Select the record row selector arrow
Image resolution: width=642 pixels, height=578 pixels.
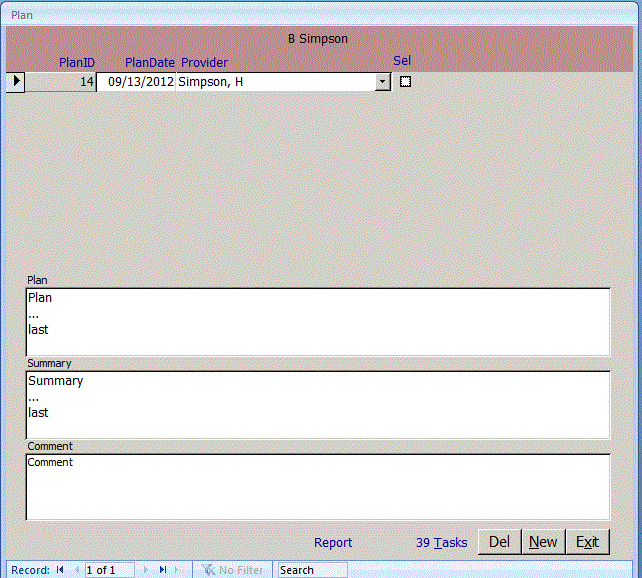point(16,81)
